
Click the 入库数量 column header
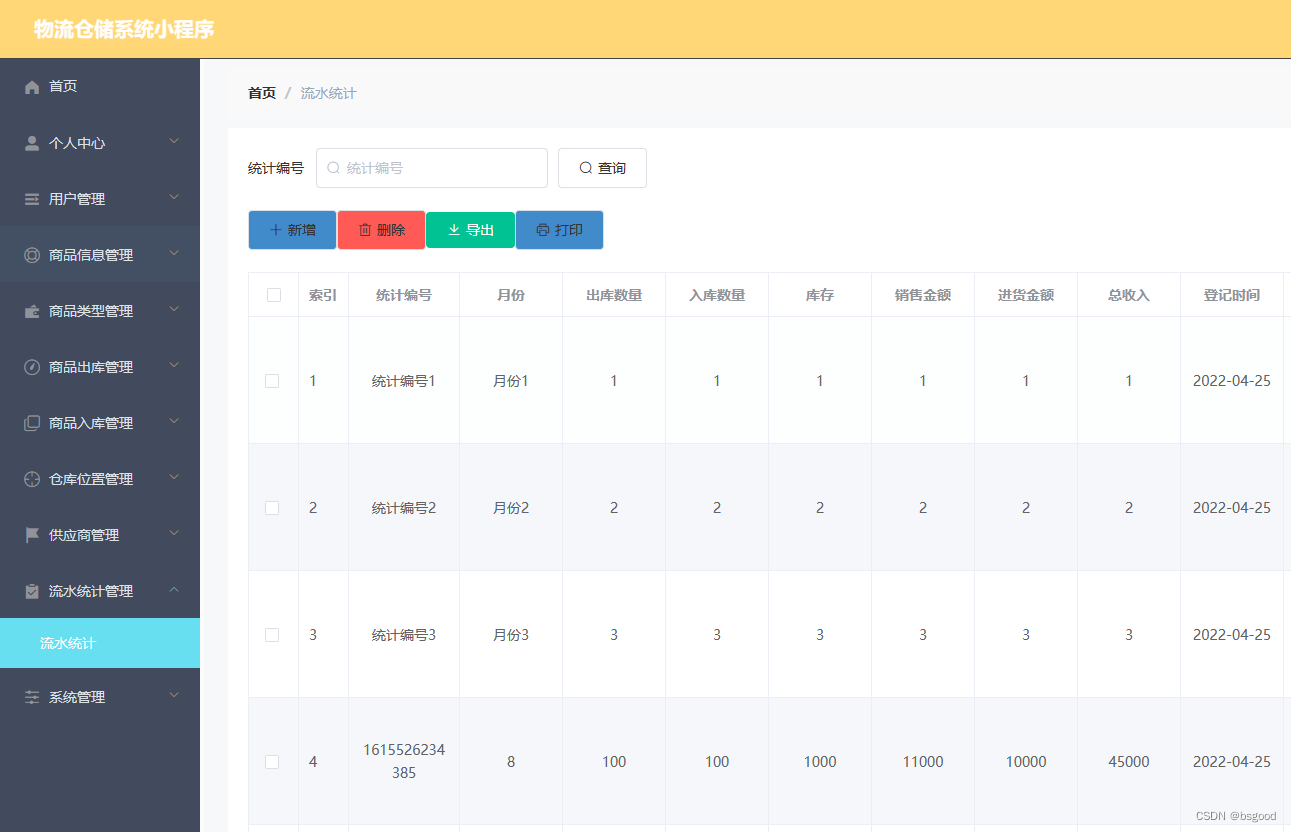(x=717, y=295)
